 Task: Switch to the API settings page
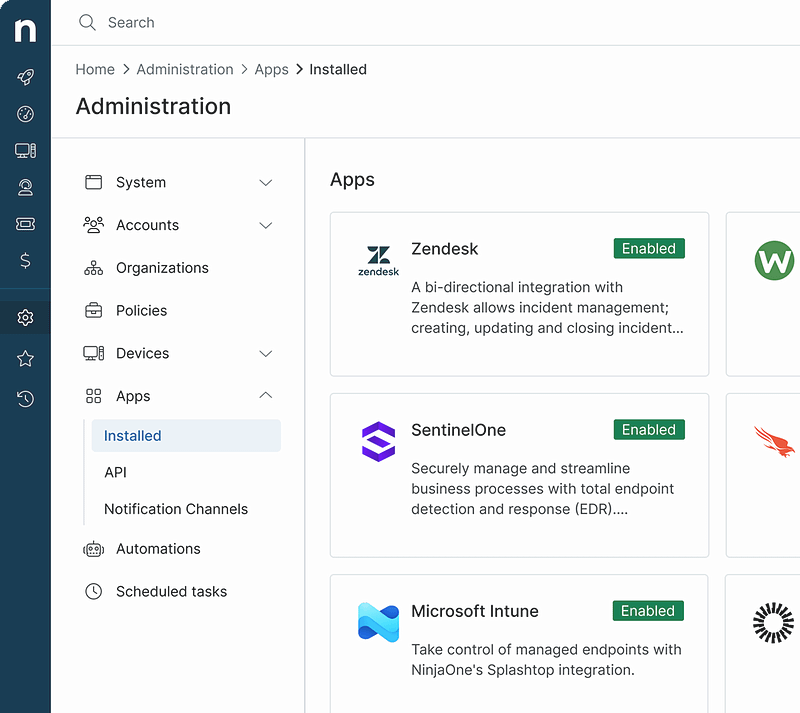[114, 471]
